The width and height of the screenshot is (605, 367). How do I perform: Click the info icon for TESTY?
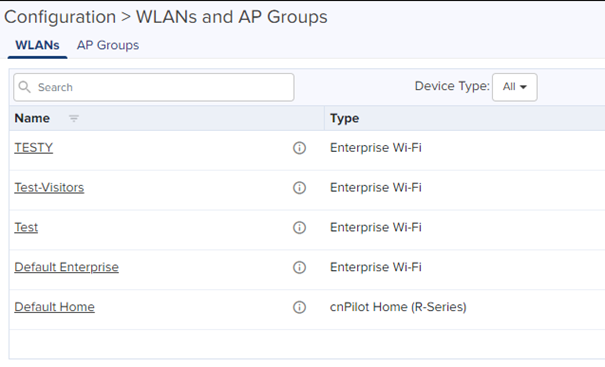click(299, 148)
